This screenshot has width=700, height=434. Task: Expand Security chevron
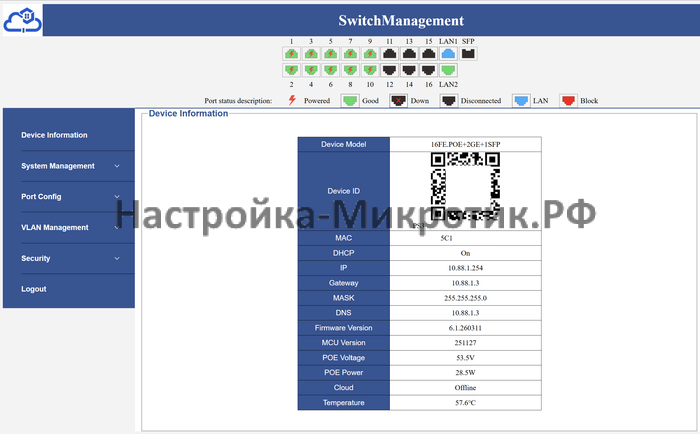(x=117, y=259)
